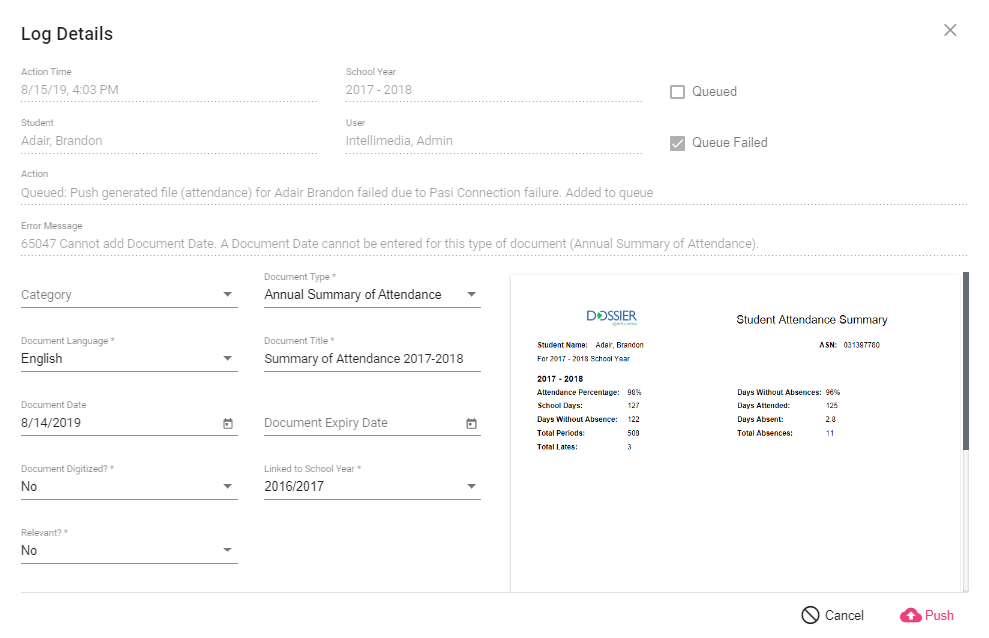This screenshot has width=989, height=638.
Task: Click the Dossier logo in document preview
Action: 612,318
